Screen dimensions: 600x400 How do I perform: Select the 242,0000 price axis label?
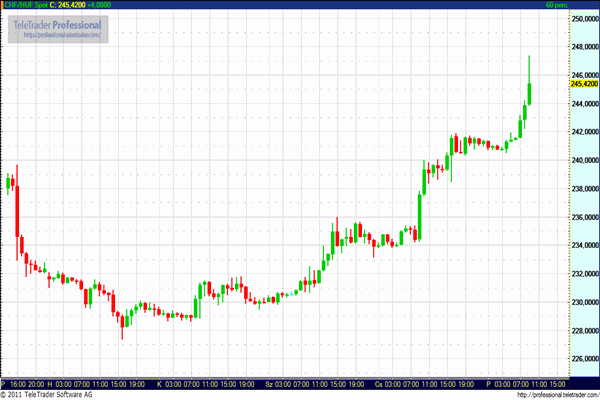click(x=585, y=132)
